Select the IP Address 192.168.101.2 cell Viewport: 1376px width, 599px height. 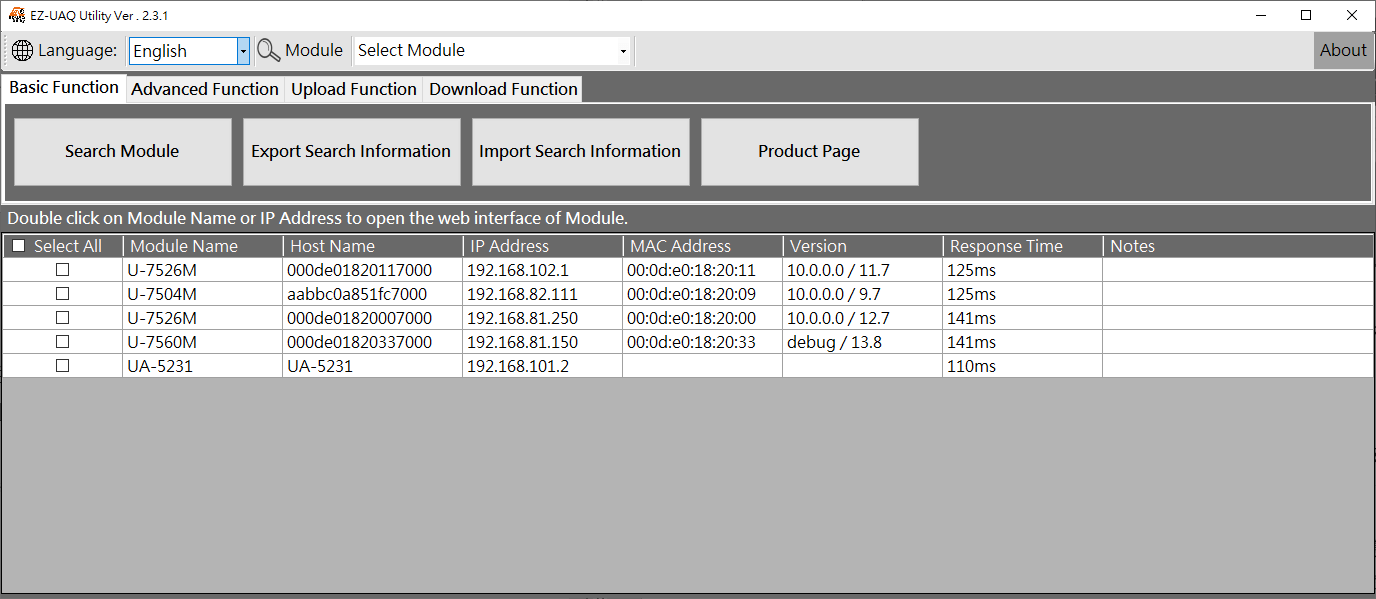pos(516,365)
